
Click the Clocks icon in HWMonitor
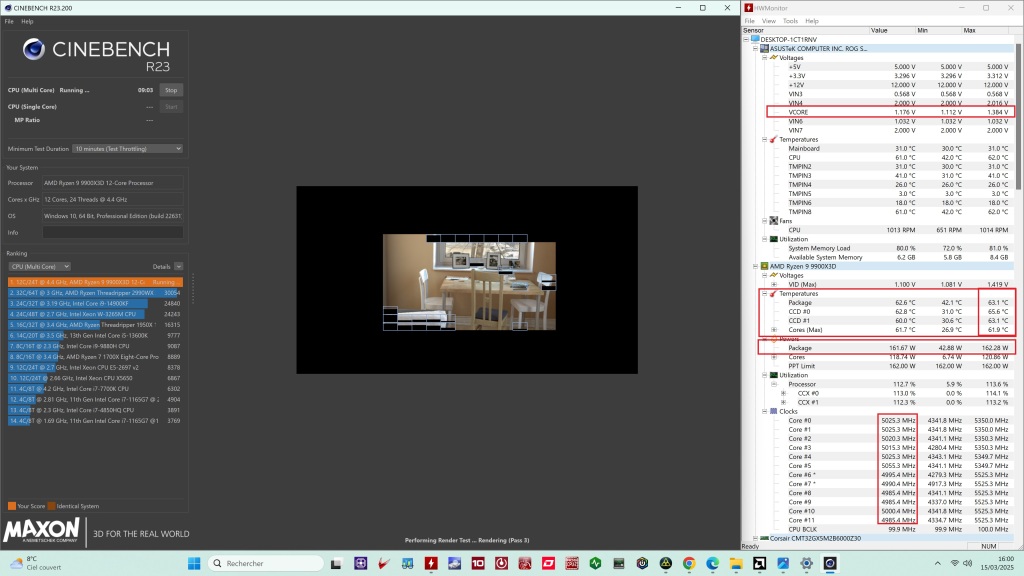point(773,411)
